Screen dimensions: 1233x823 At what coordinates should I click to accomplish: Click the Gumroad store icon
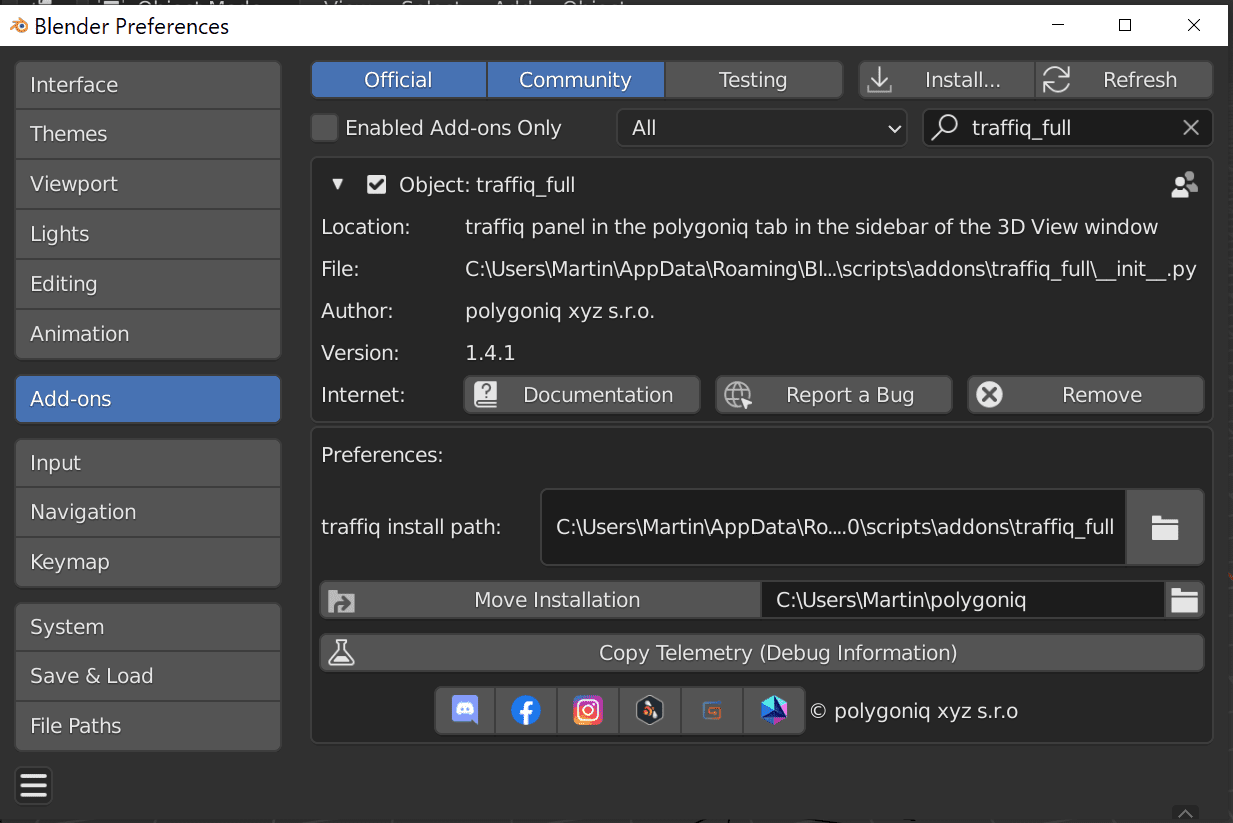click(x=712, y=710)
